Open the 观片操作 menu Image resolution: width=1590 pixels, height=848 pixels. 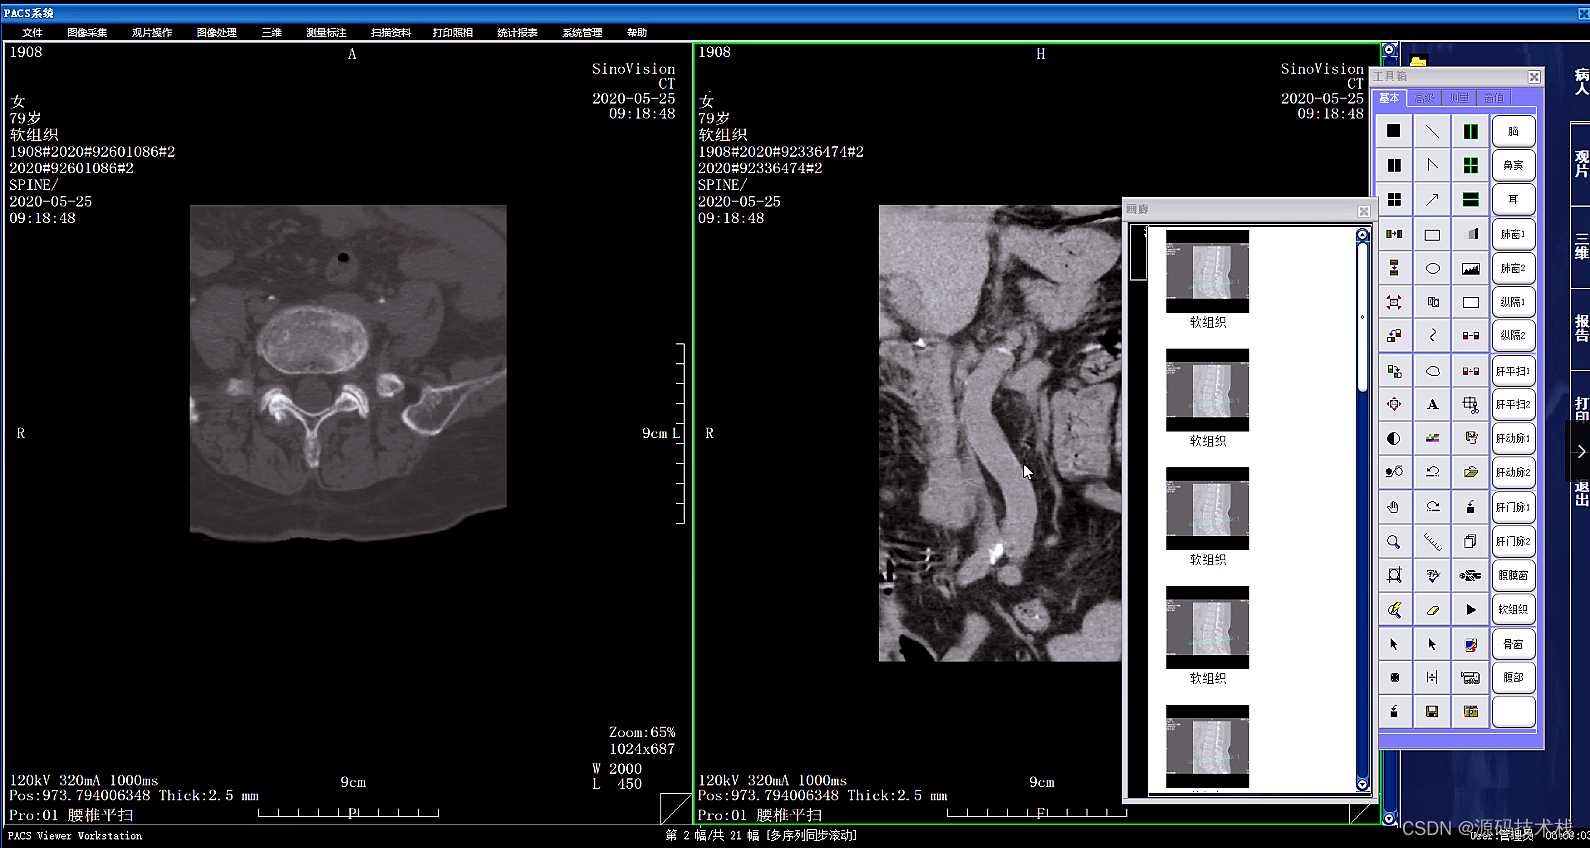click(x=152, y=33)
